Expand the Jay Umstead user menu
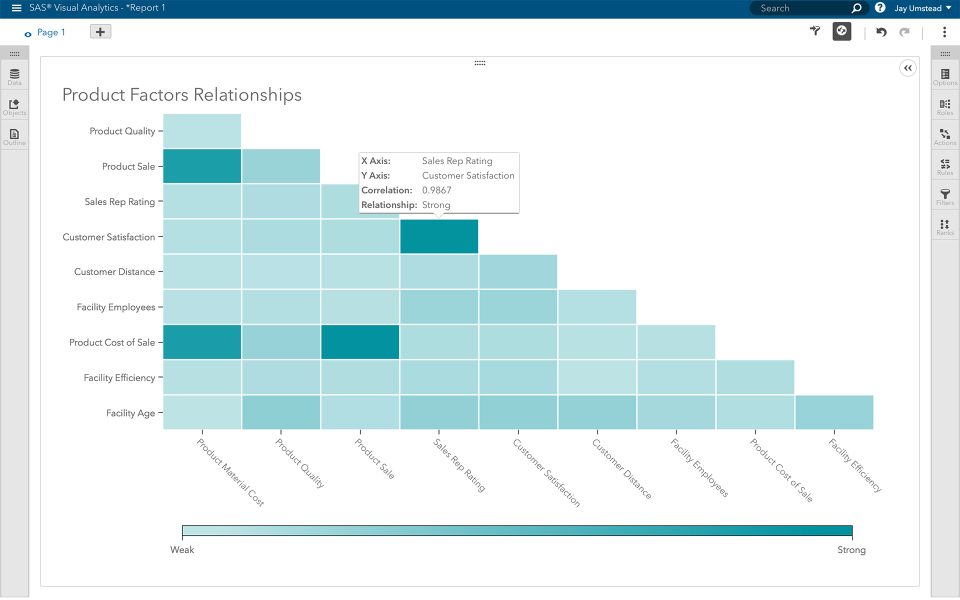960x600 pixels. coord(916,8)
